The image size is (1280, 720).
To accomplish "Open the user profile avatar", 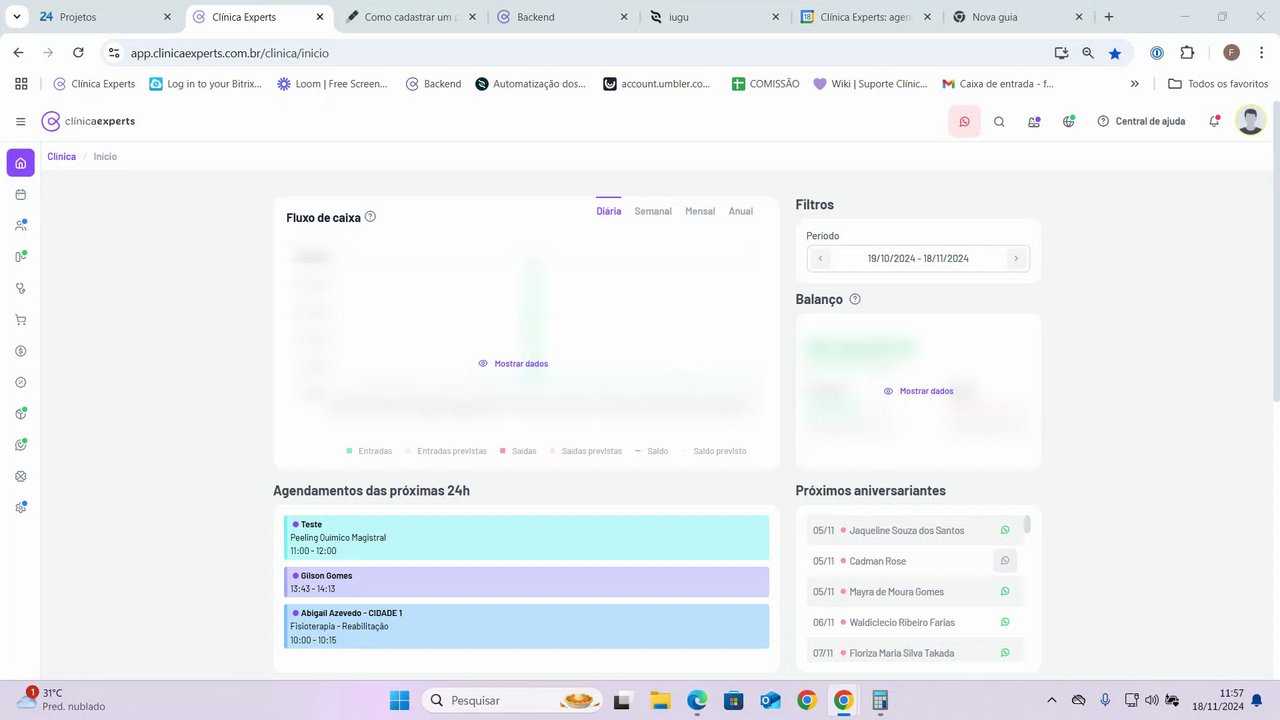I will 1250,121.
